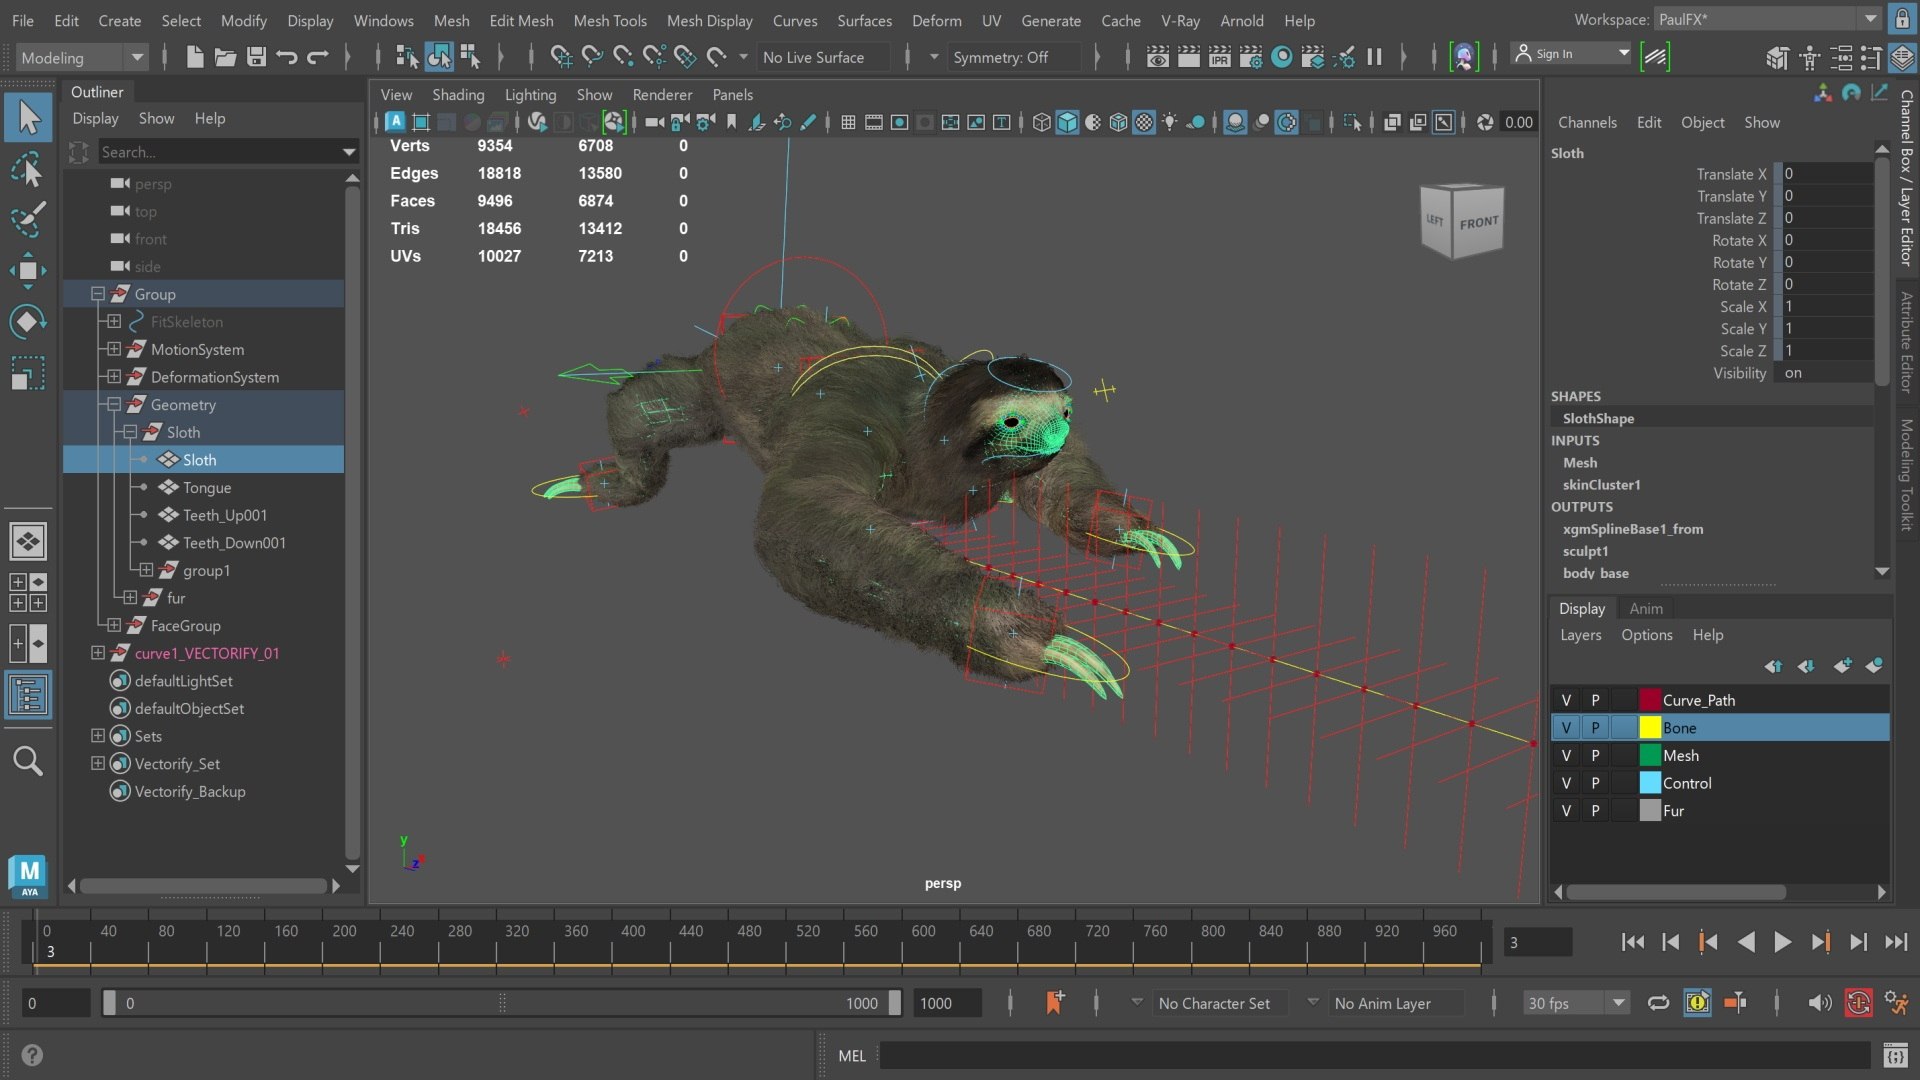This screenshot has width=1920, height=1080.
Task: Click the Undo arrow icon
Action: (x=287, y=57)
